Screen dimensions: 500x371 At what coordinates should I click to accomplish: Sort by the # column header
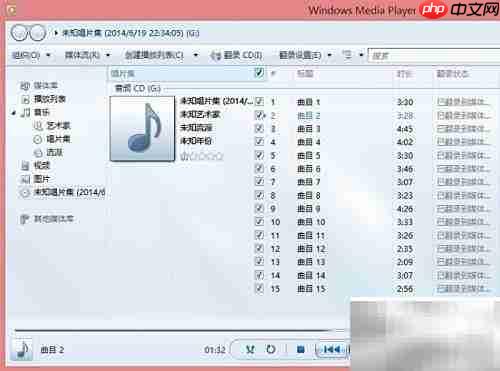273,73
